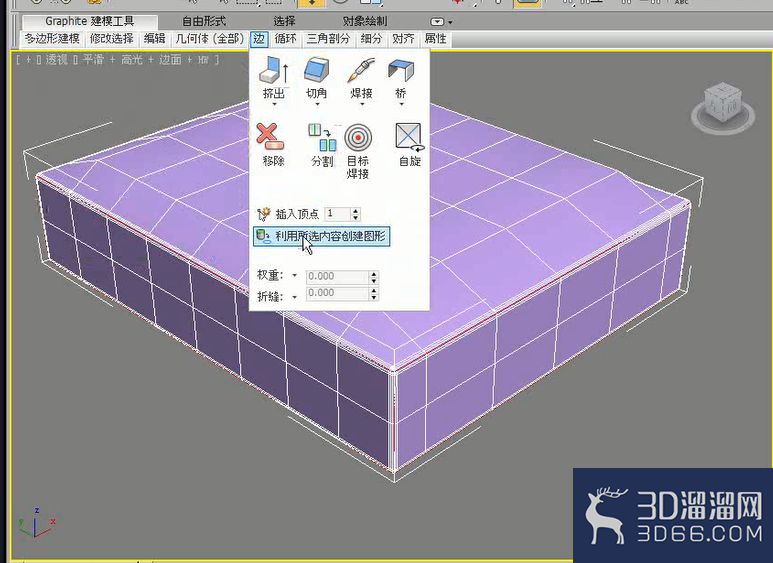Switch to the 选择 ribbon tab
This screenshot has width=773, height=563.
[x=284, y=21]
